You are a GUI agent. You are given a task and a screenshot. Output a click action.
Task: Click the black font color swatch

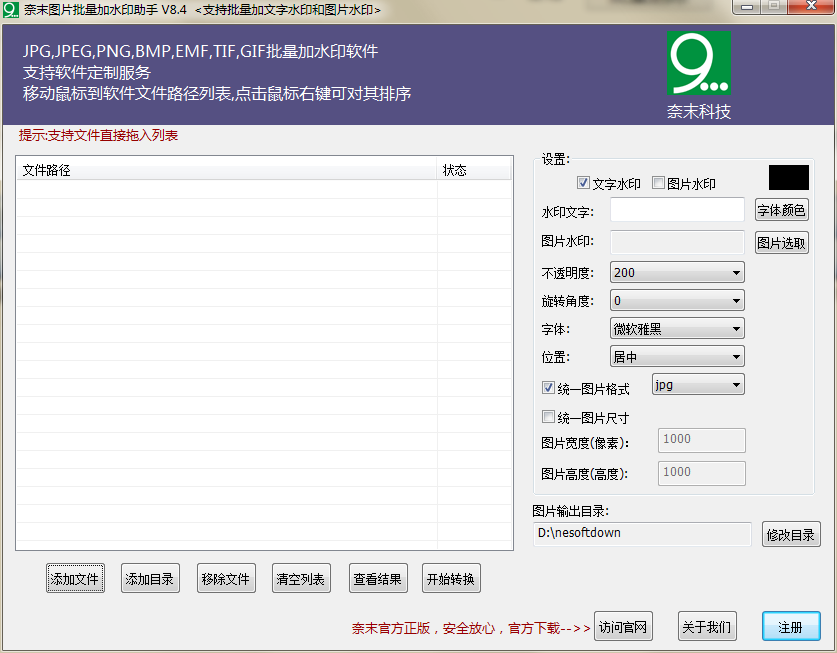[x=788, y=177]
